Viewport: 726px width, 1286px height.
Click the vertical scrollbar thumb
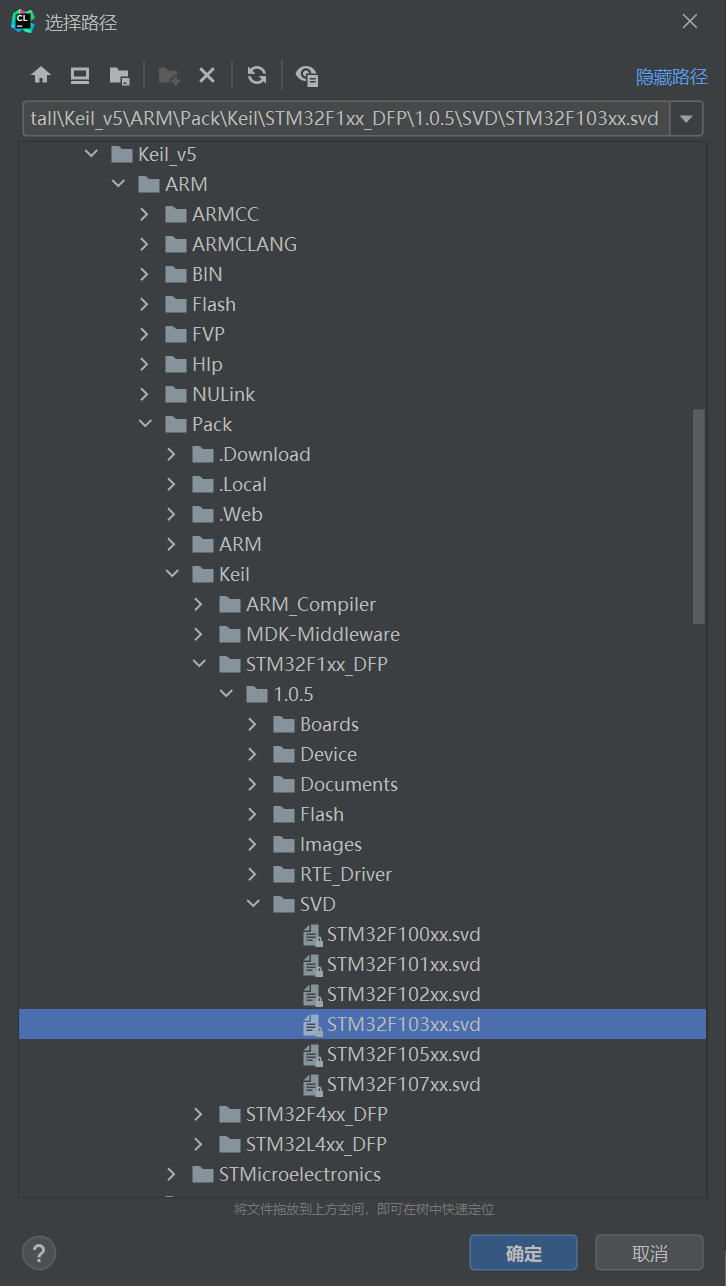(x=698, y=515)
